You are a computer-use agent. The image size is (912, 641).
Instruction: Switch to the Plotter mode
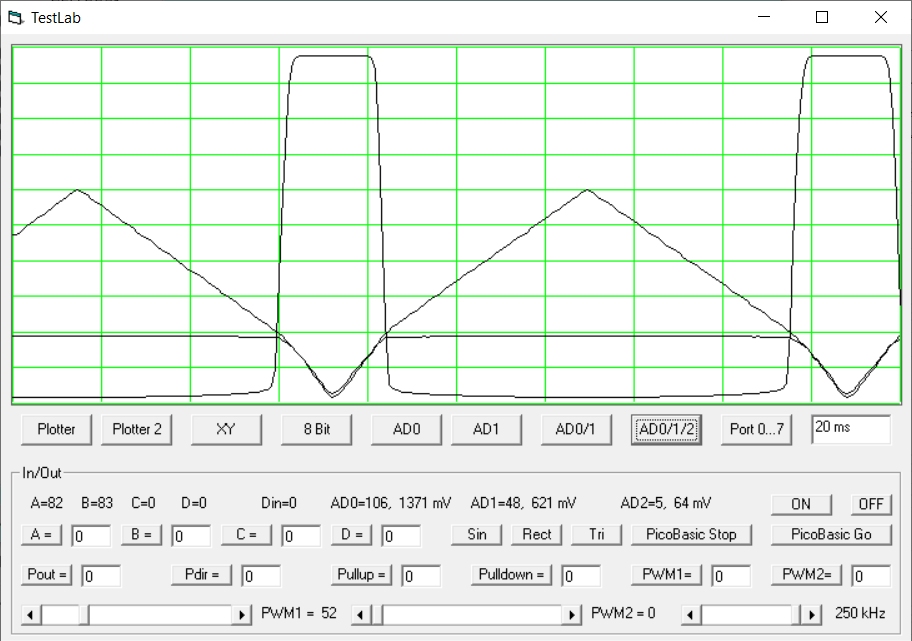[x=56, y=429]
